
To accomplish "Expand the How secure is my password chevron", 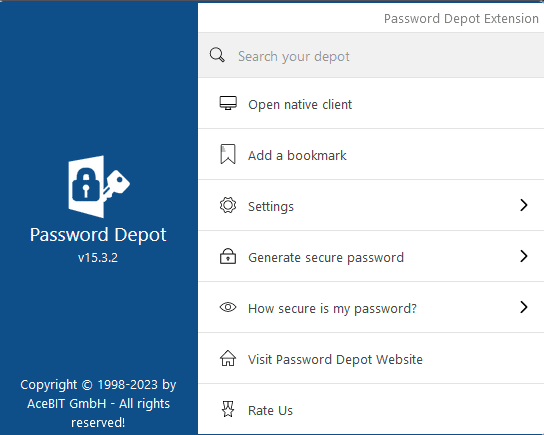I will (x=524, y=307).
